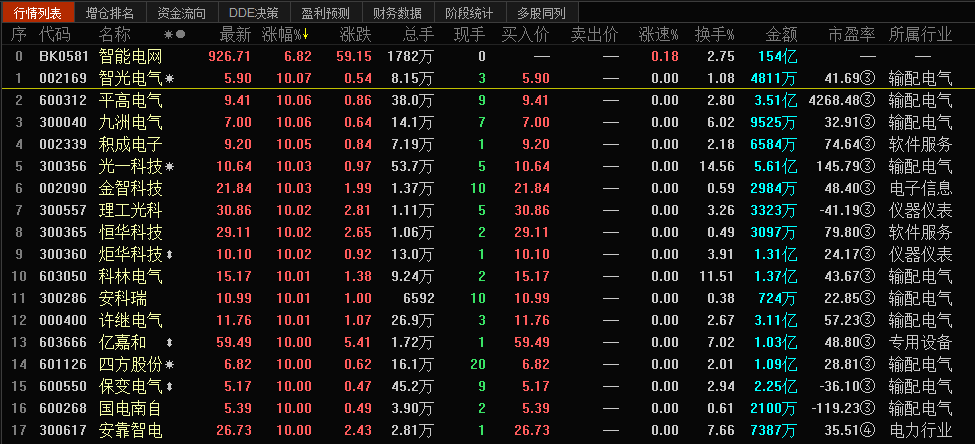The image size is (975, 444).
Task: Click the diamond marker beside 炬华科技
Action: [170, 254]
